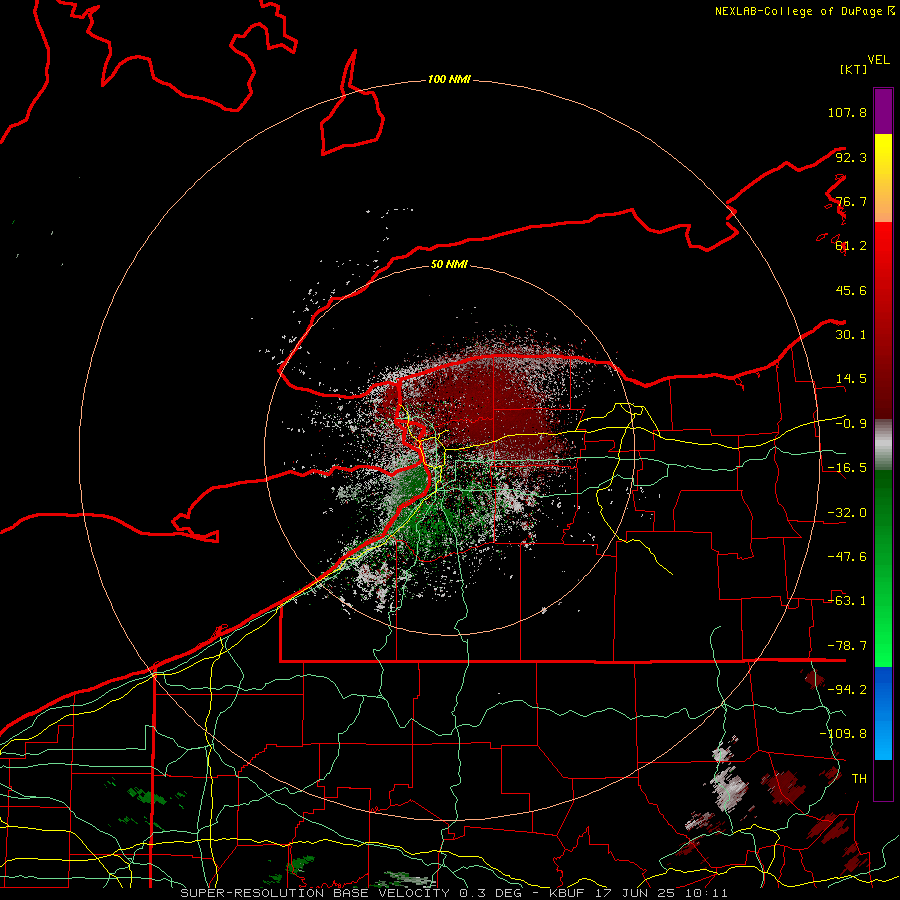This screenshot has height=900, width=900.
Task: Click the 76.7 legend value
Action: (851, 201)
